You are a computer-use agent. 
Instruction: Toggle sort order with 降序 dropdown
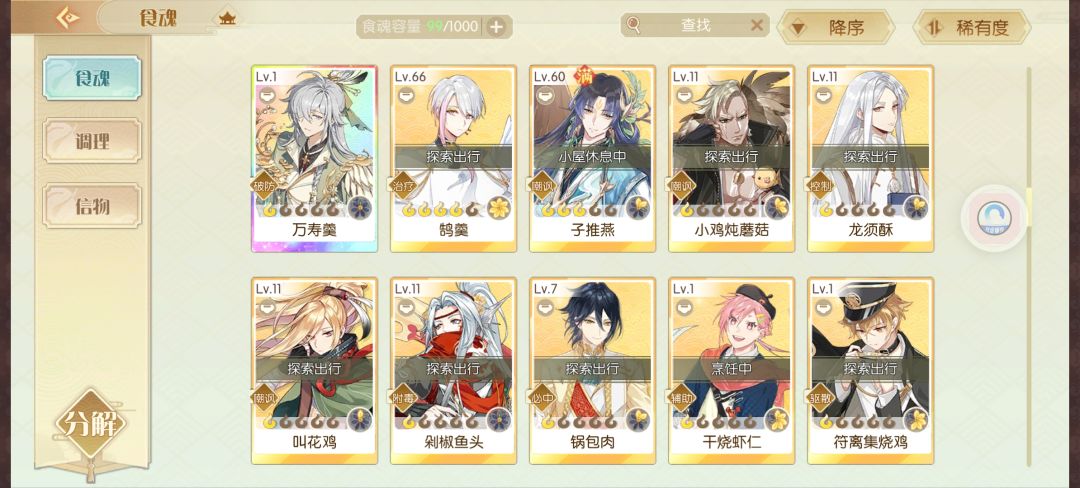(x=835, y=28)
